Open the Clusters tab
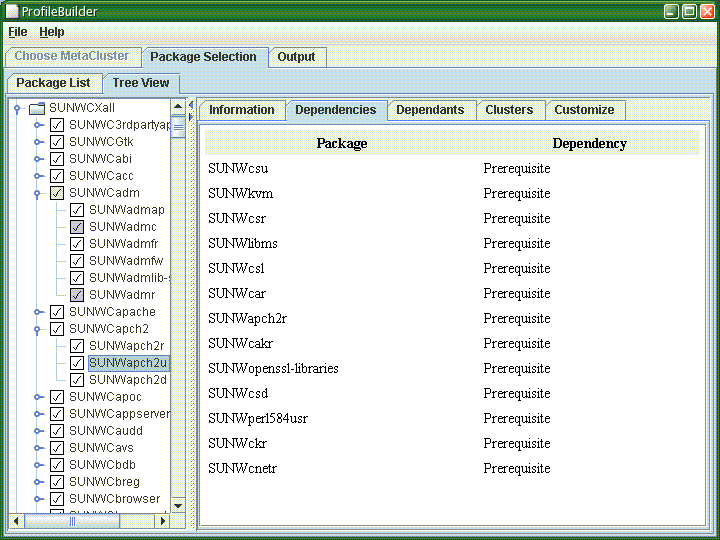Image resolution: width=720 pixels, height=540 pixels. pyautogui.click(x=509, y=110)
